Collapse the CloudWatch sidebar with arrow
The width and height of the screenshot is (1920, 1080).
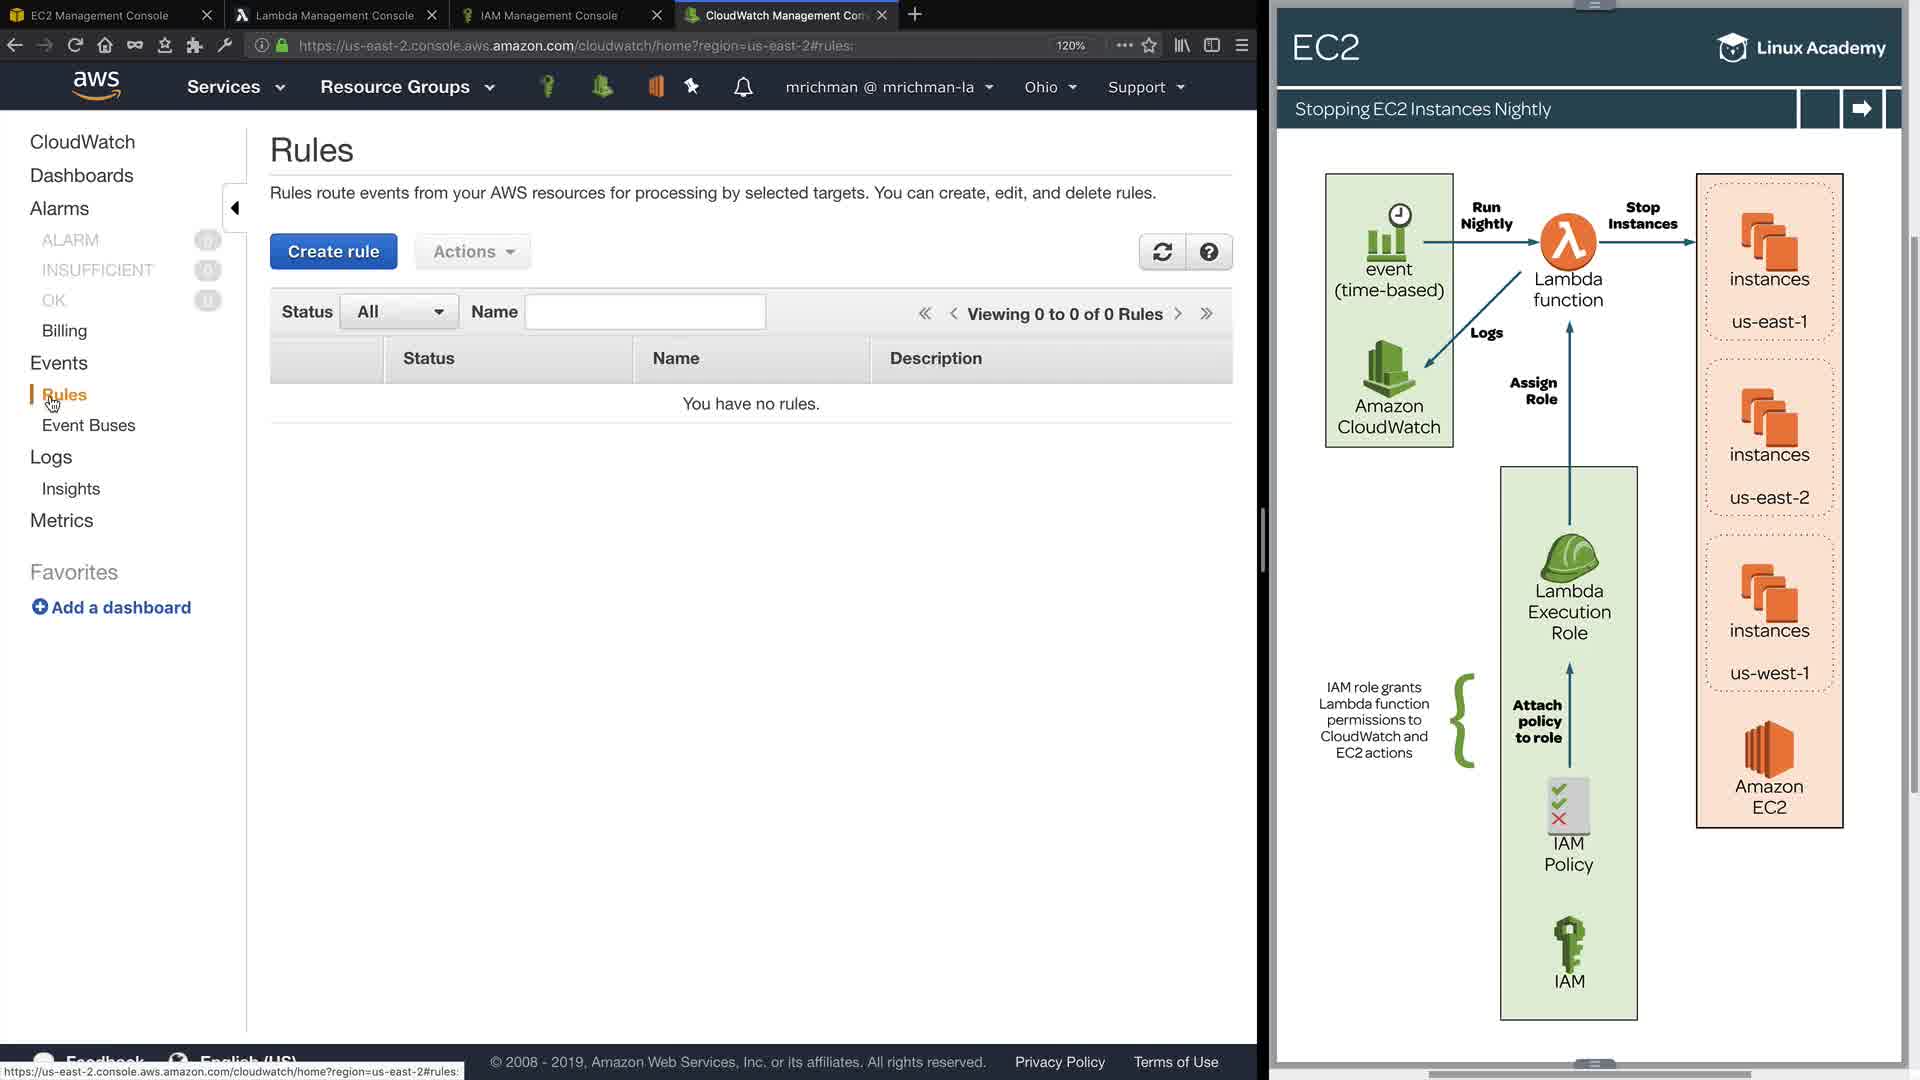[235, 208]
